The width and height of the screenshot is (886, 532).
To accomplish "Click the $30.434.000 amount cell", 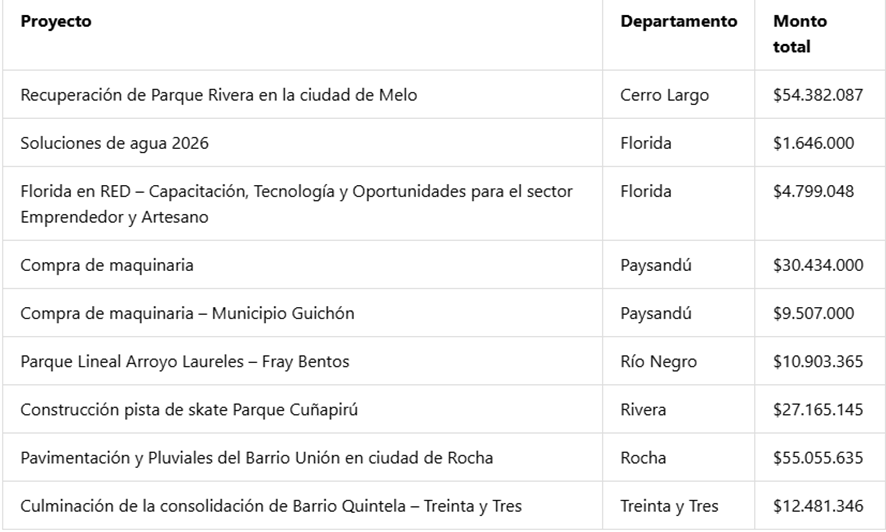I will [817, 265].
